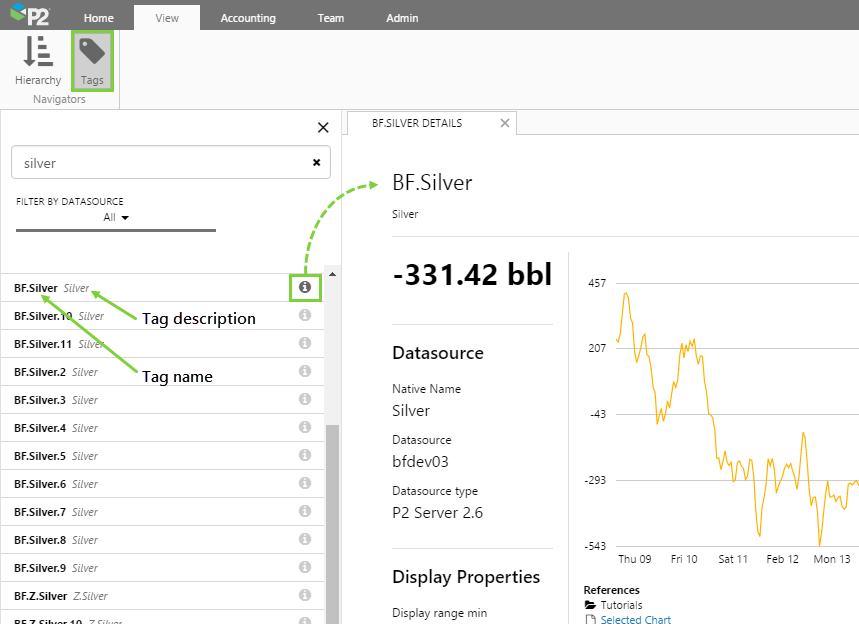Expand the Filter by Datasource dropdown
The image size is (859, 624).
click(117, 217)
